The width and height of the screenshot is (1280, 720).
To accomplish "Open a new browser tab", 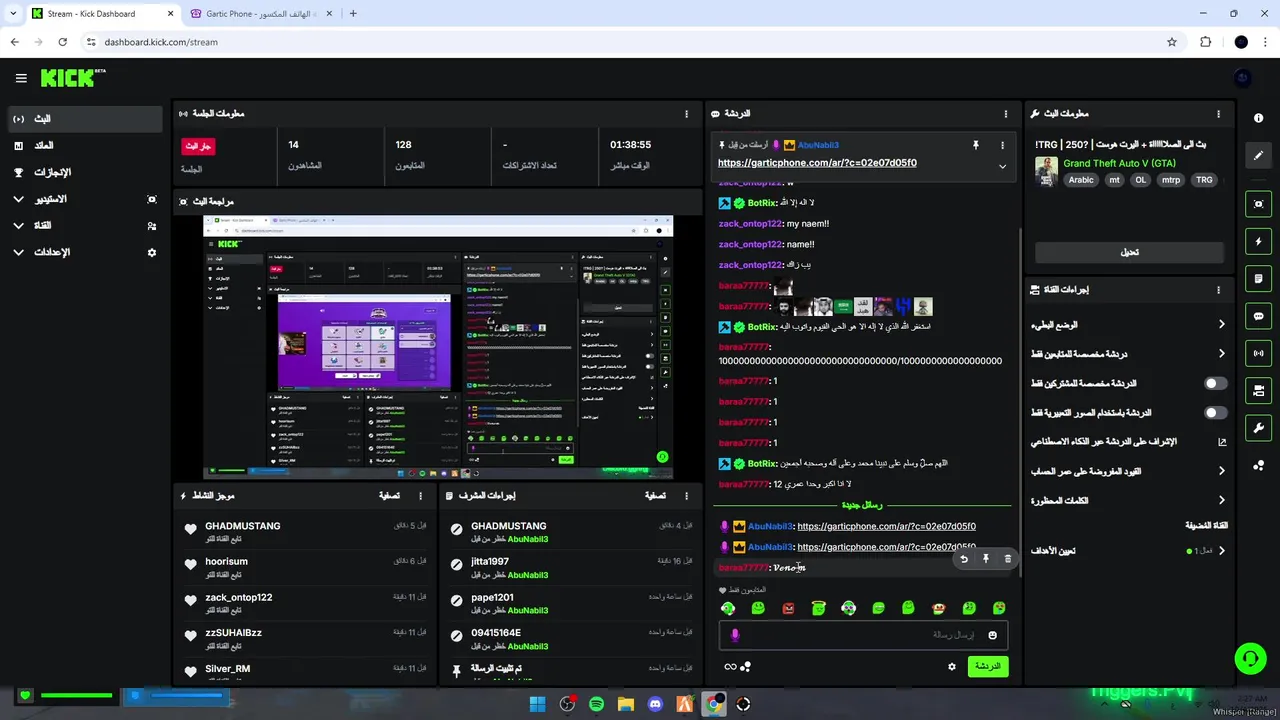I will pos(353,14).
